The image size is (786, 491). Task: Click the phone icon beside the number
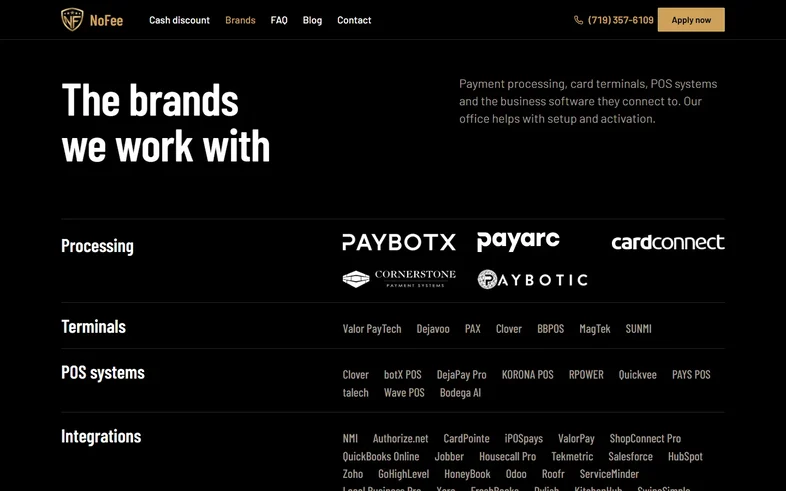point(578,20)
